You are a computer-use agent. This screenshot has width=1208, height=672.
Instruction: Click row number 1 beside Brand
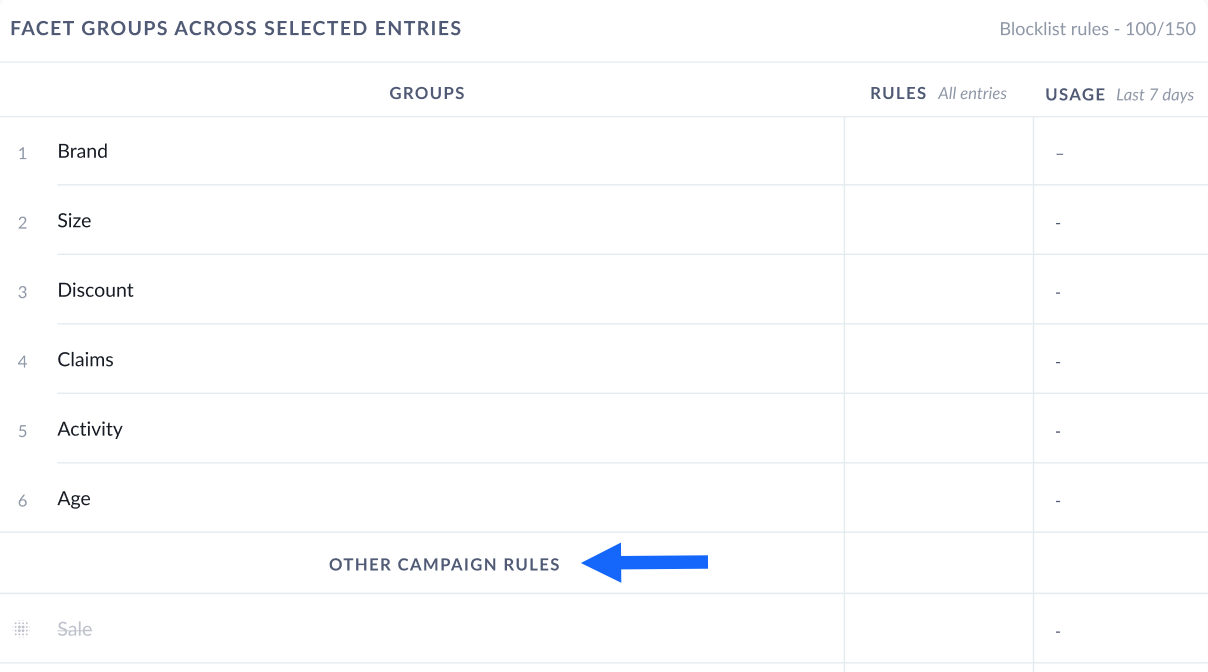(x=22, y=153)
